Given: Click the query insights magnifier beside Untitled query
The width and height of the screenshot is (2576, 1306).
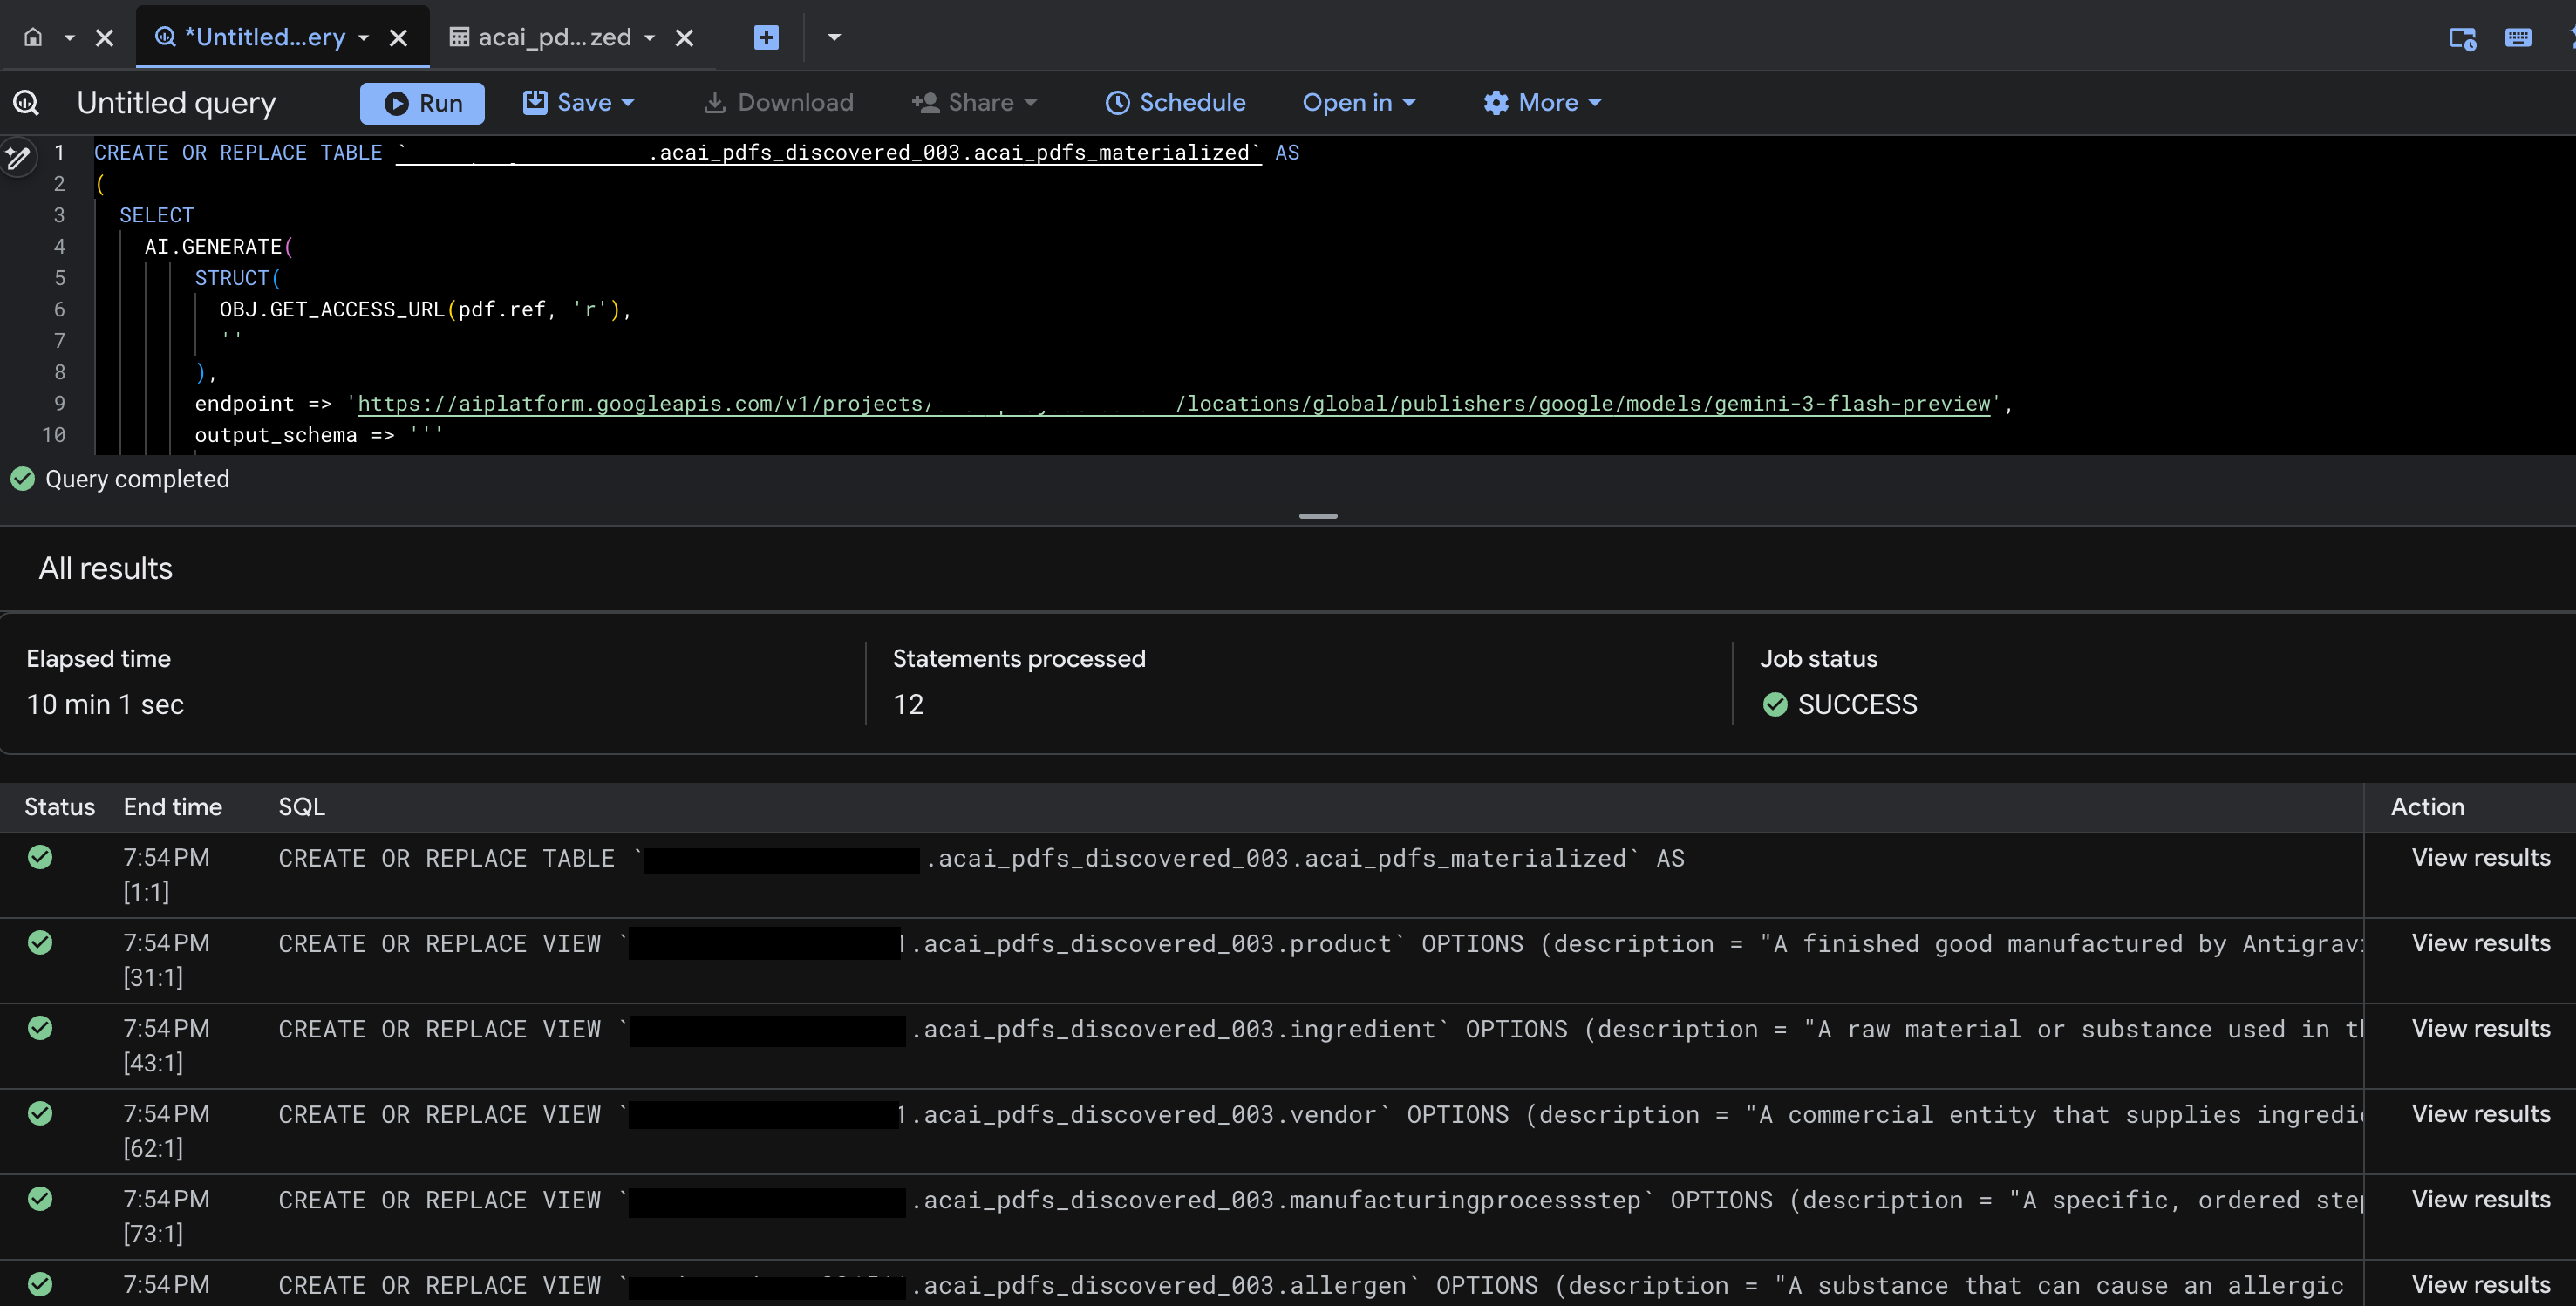Looking at the screenshot, I should point(26,102).
